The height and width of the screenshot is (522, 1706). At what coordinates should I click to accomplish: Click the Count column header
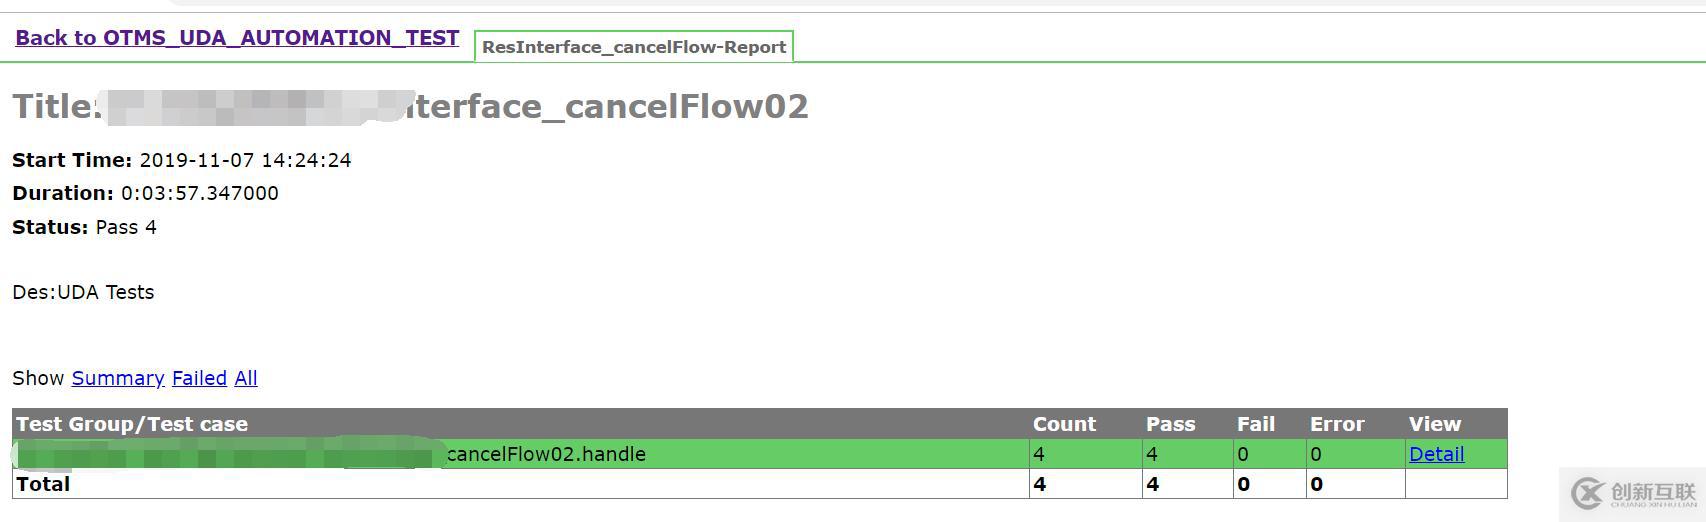click(1064, 424)
